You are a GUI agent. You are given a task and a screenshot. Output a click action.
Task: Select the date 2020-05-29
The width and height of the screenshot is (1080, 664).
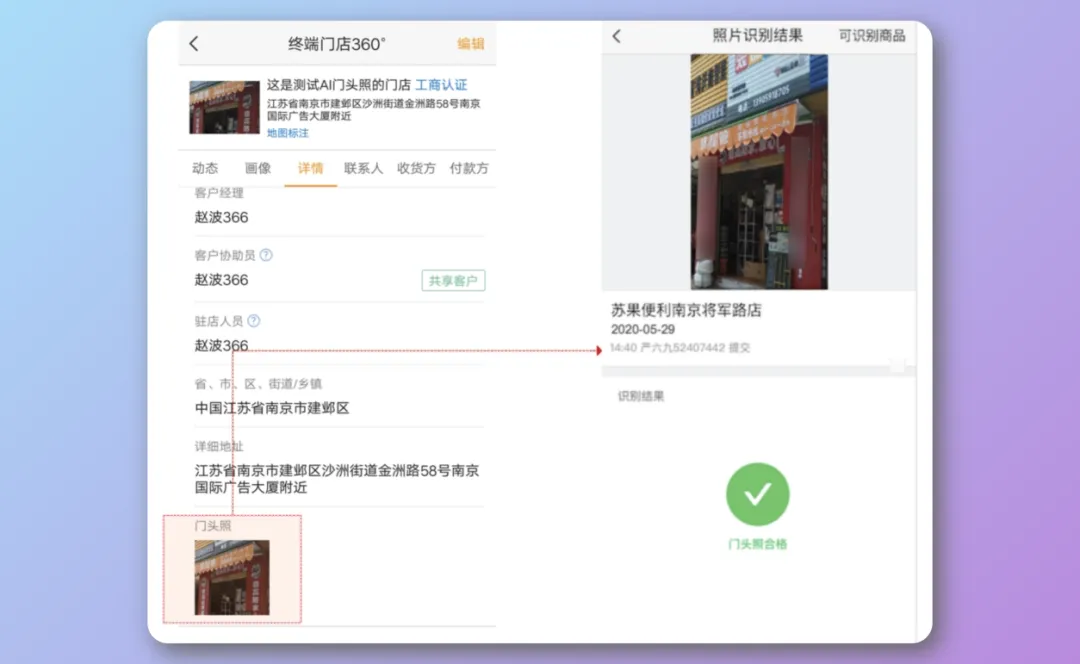643,329
